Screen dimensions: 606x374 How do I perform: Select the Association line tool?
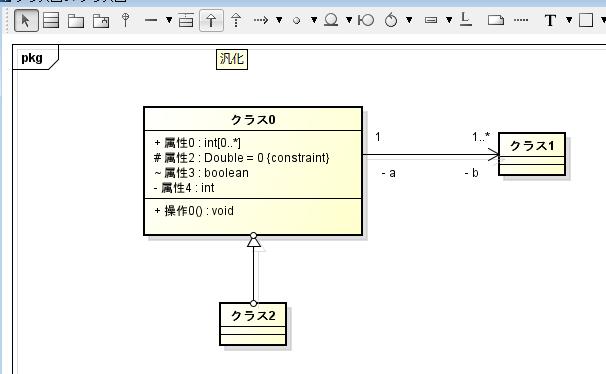(151, 20)
